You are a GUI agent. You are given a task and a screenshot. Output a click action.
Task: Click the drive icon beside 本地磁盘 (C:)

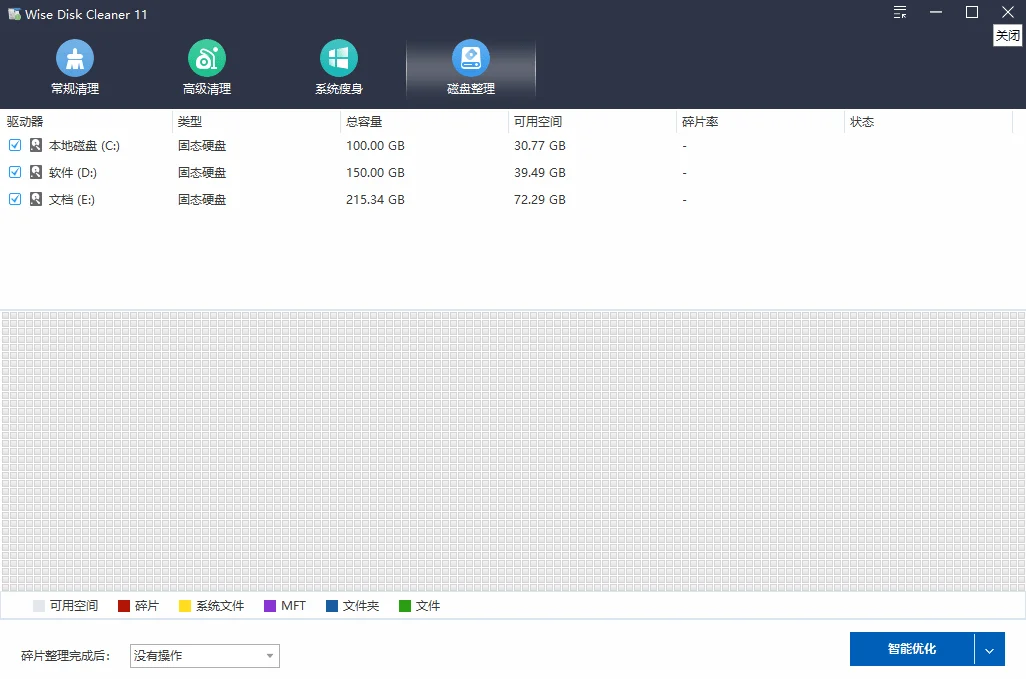point(36,145)
